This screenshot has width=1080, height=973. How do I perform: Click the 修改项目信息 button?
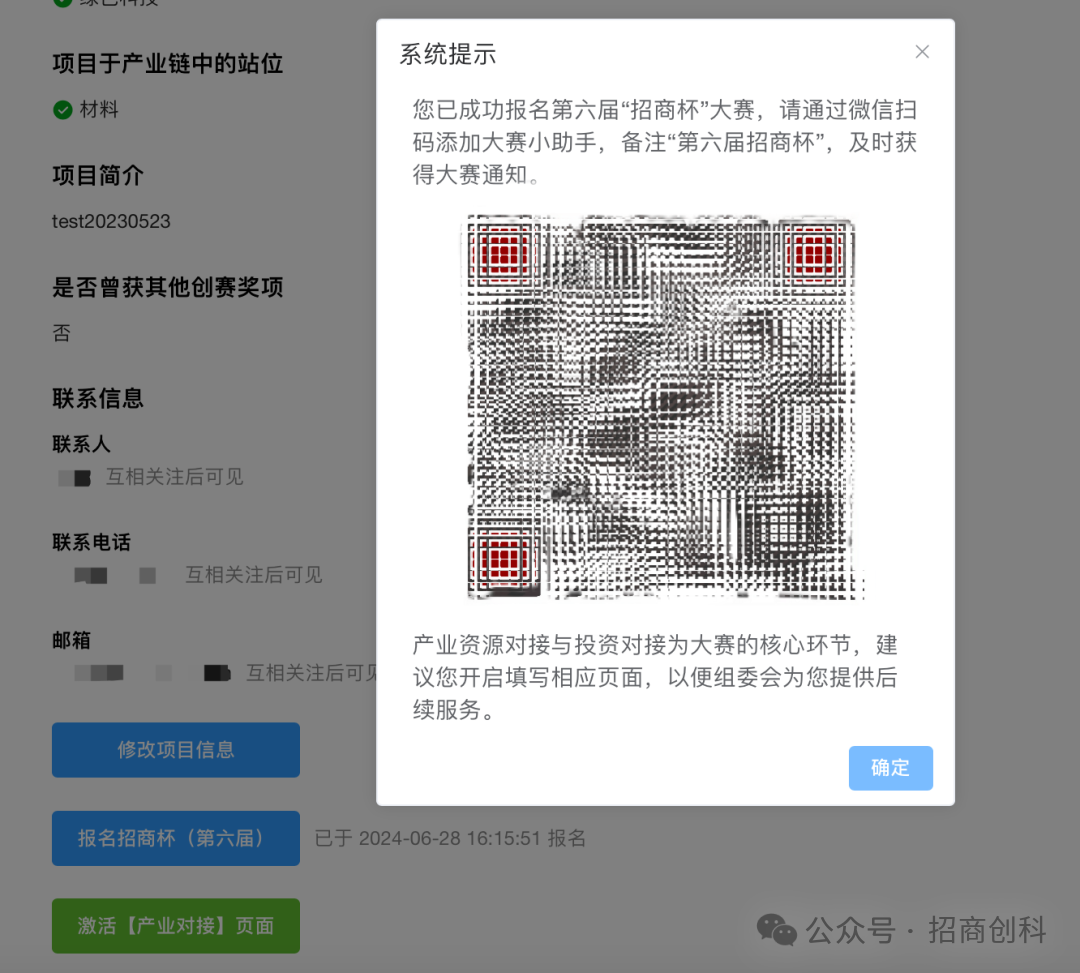point(176,749)
